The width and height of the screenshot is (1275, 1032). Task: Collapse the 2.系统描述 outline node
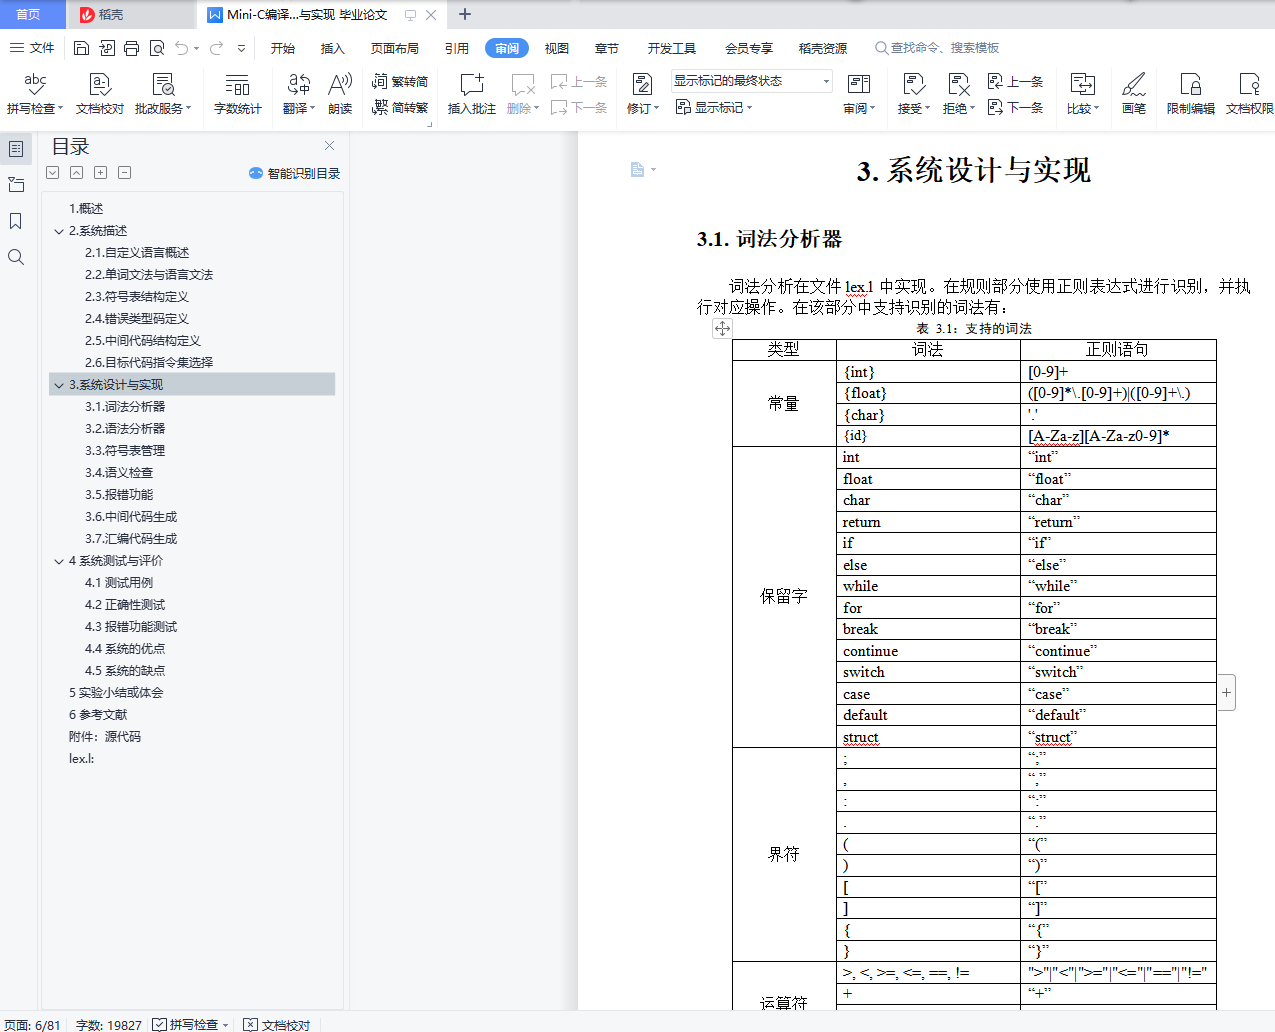59,230
